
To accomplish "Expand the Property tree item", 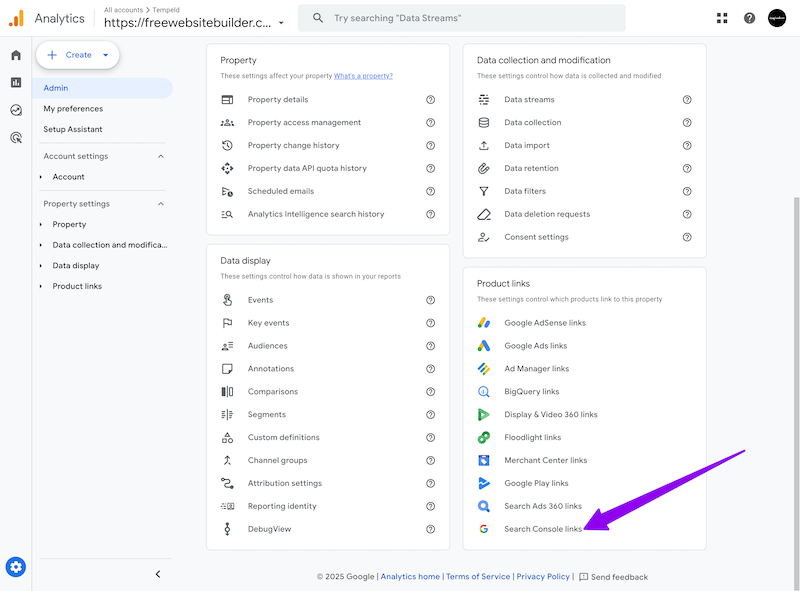I will point(41,224).
